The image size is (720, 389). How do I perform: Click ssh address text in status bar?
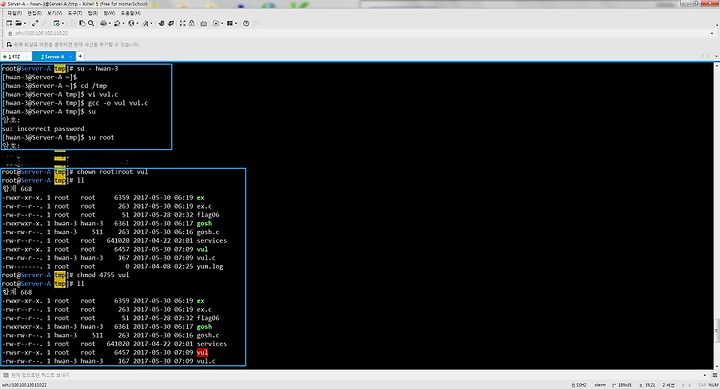[24, 385]
